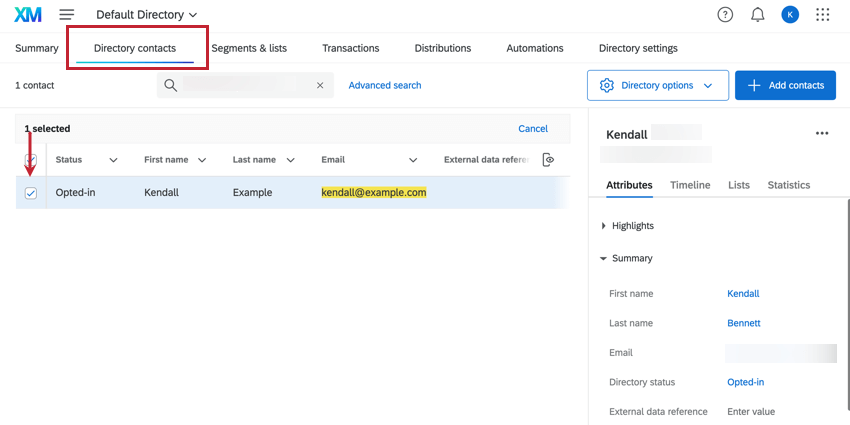Open the hamburger navigation menu
Screen dimensions: 850x425
pos(67,14)
